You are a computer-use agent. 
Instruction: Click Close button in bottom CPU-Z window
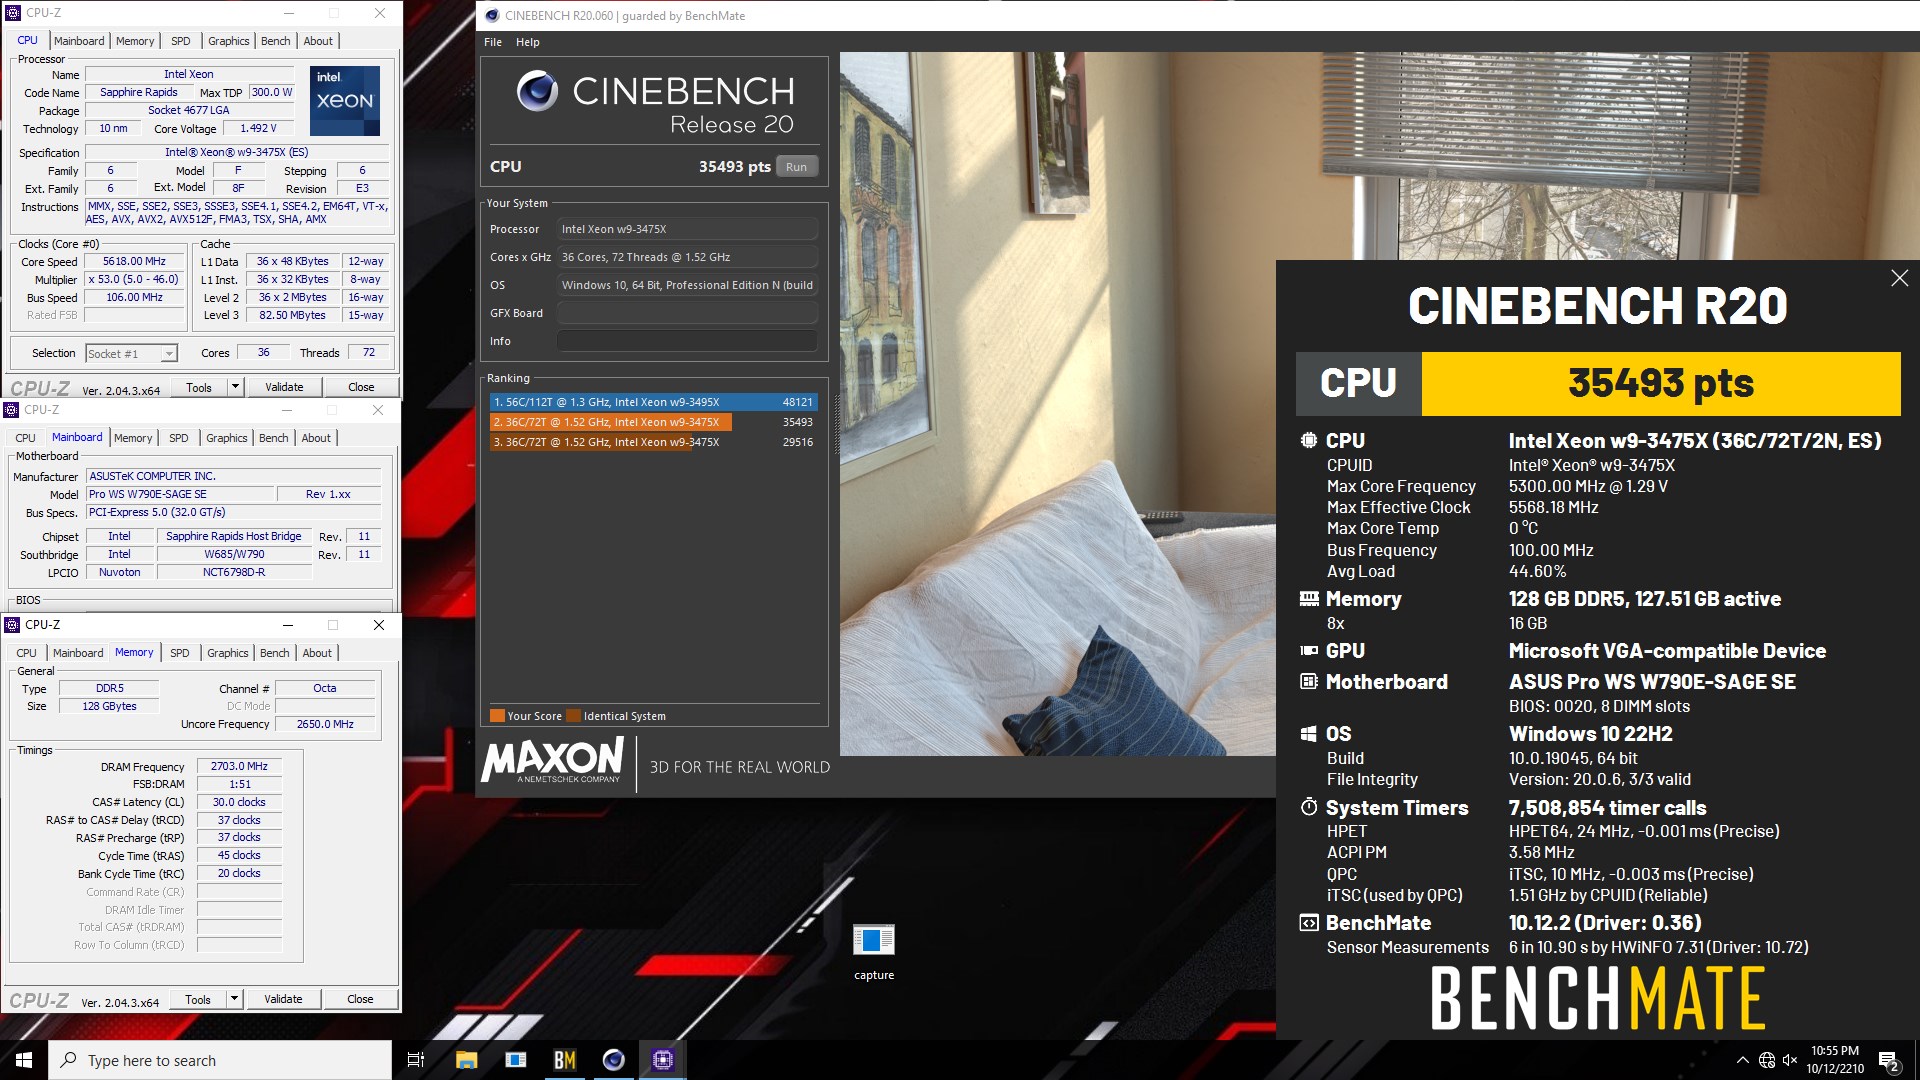tap(360, 999)
